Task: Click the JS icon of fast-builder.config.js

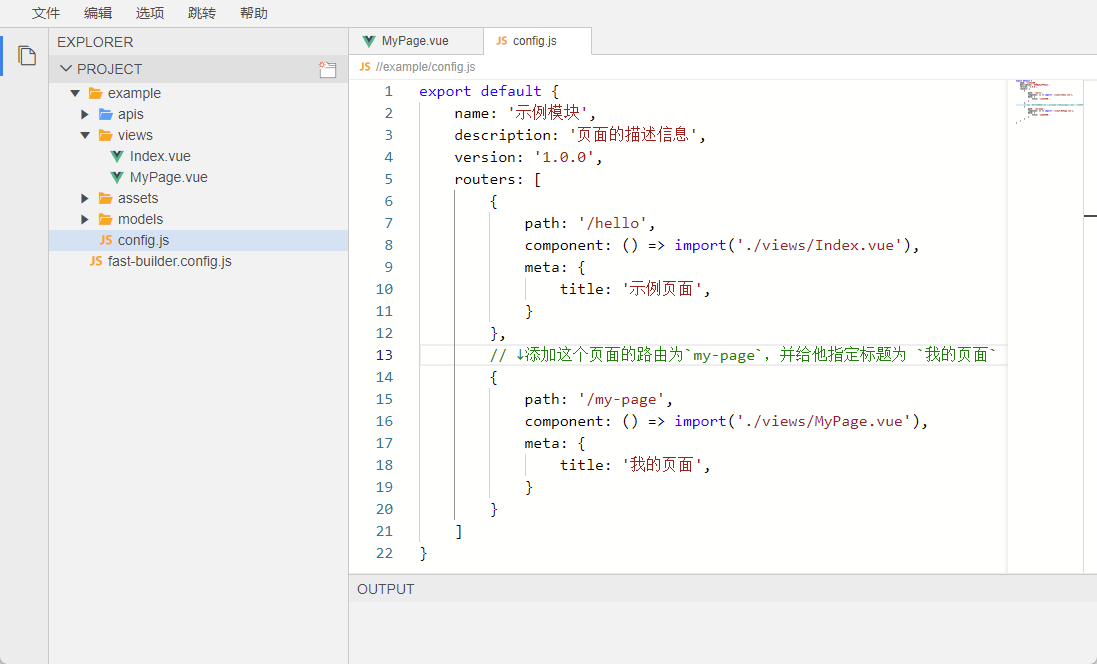Action: point(96,261)
